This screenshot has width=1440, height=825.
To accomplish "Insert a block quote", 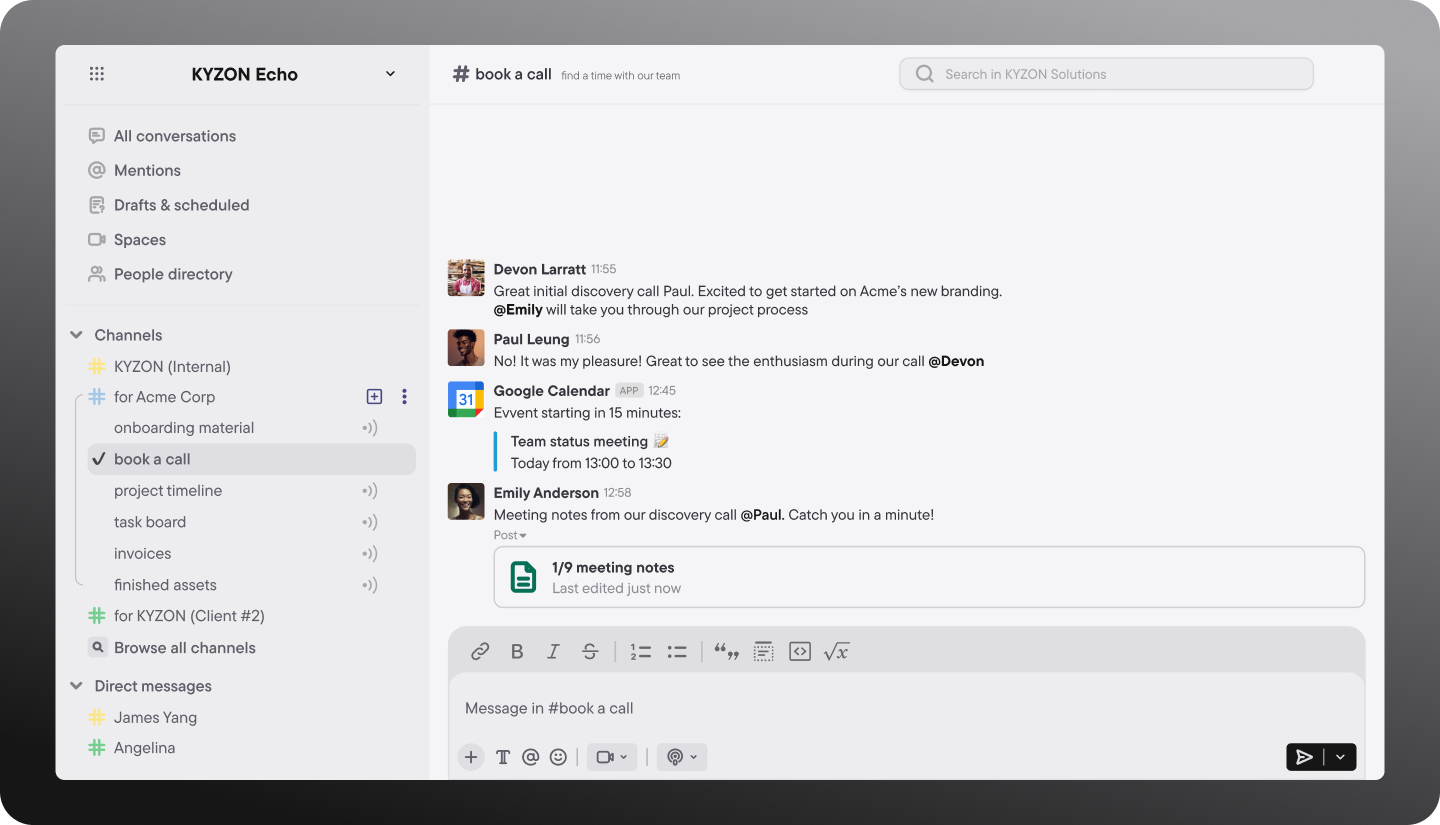I will [x=726, y=652].
